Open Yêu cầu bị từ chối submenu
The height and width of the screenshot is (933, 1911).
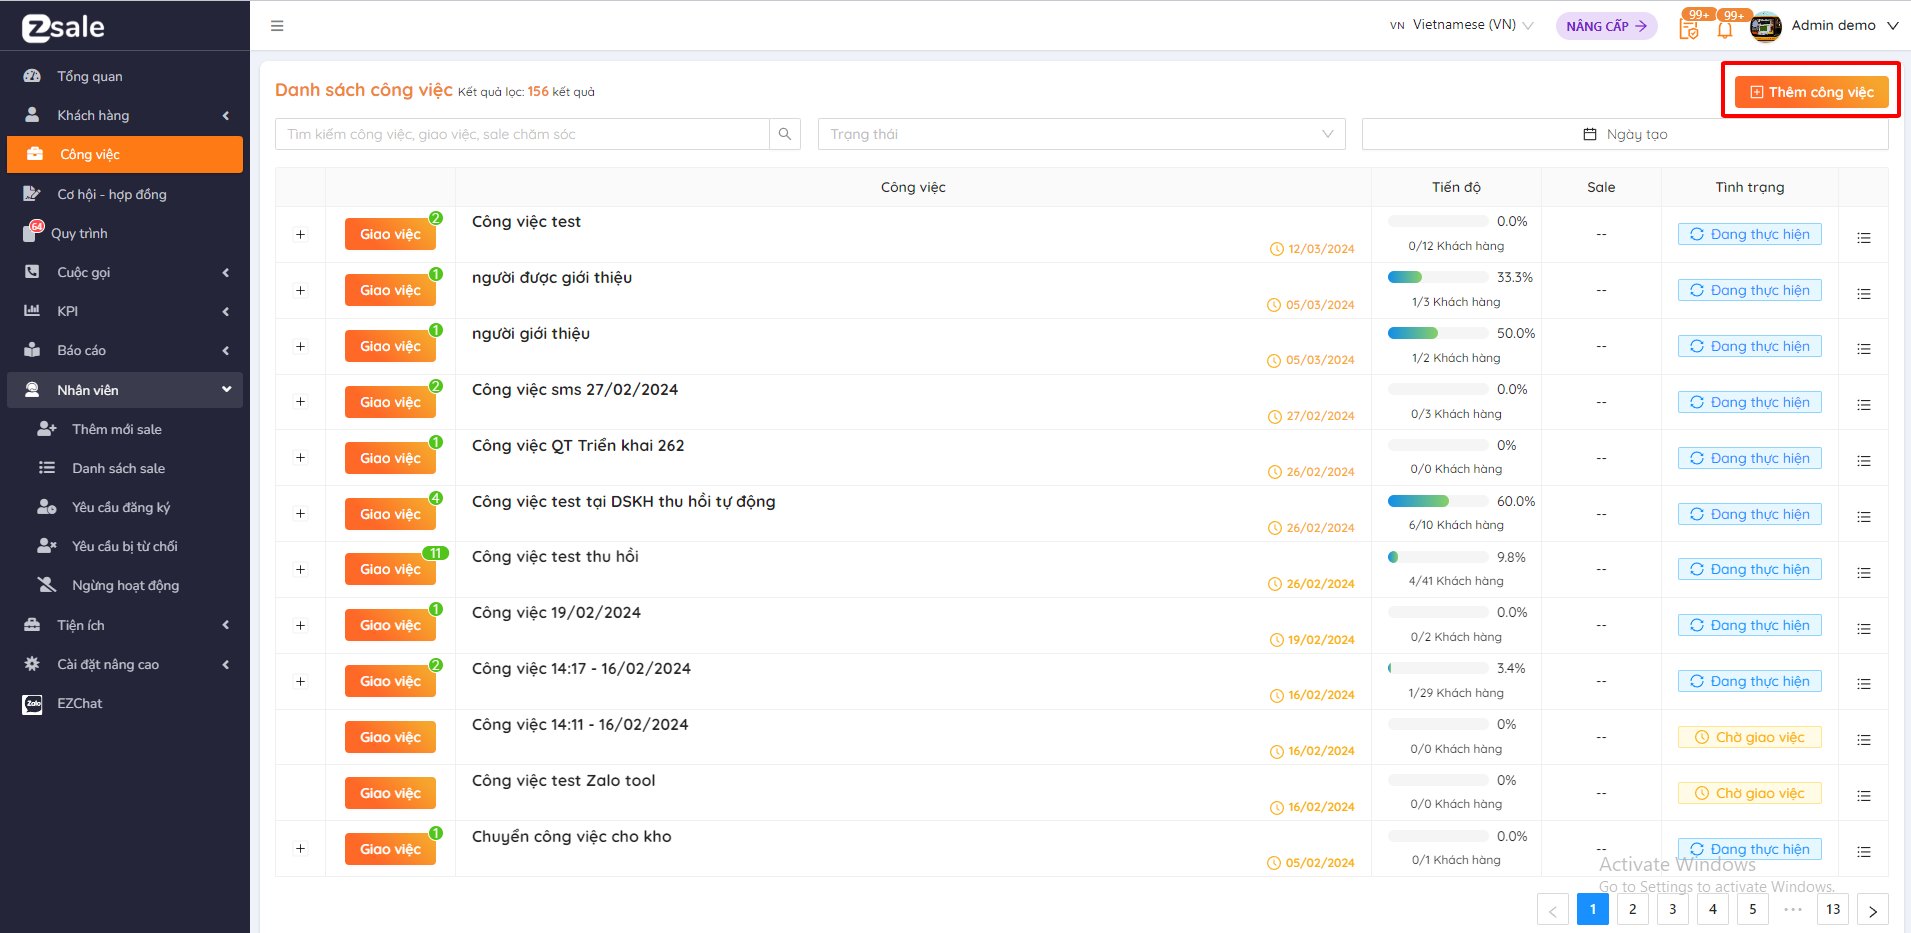tap(125, 546)
